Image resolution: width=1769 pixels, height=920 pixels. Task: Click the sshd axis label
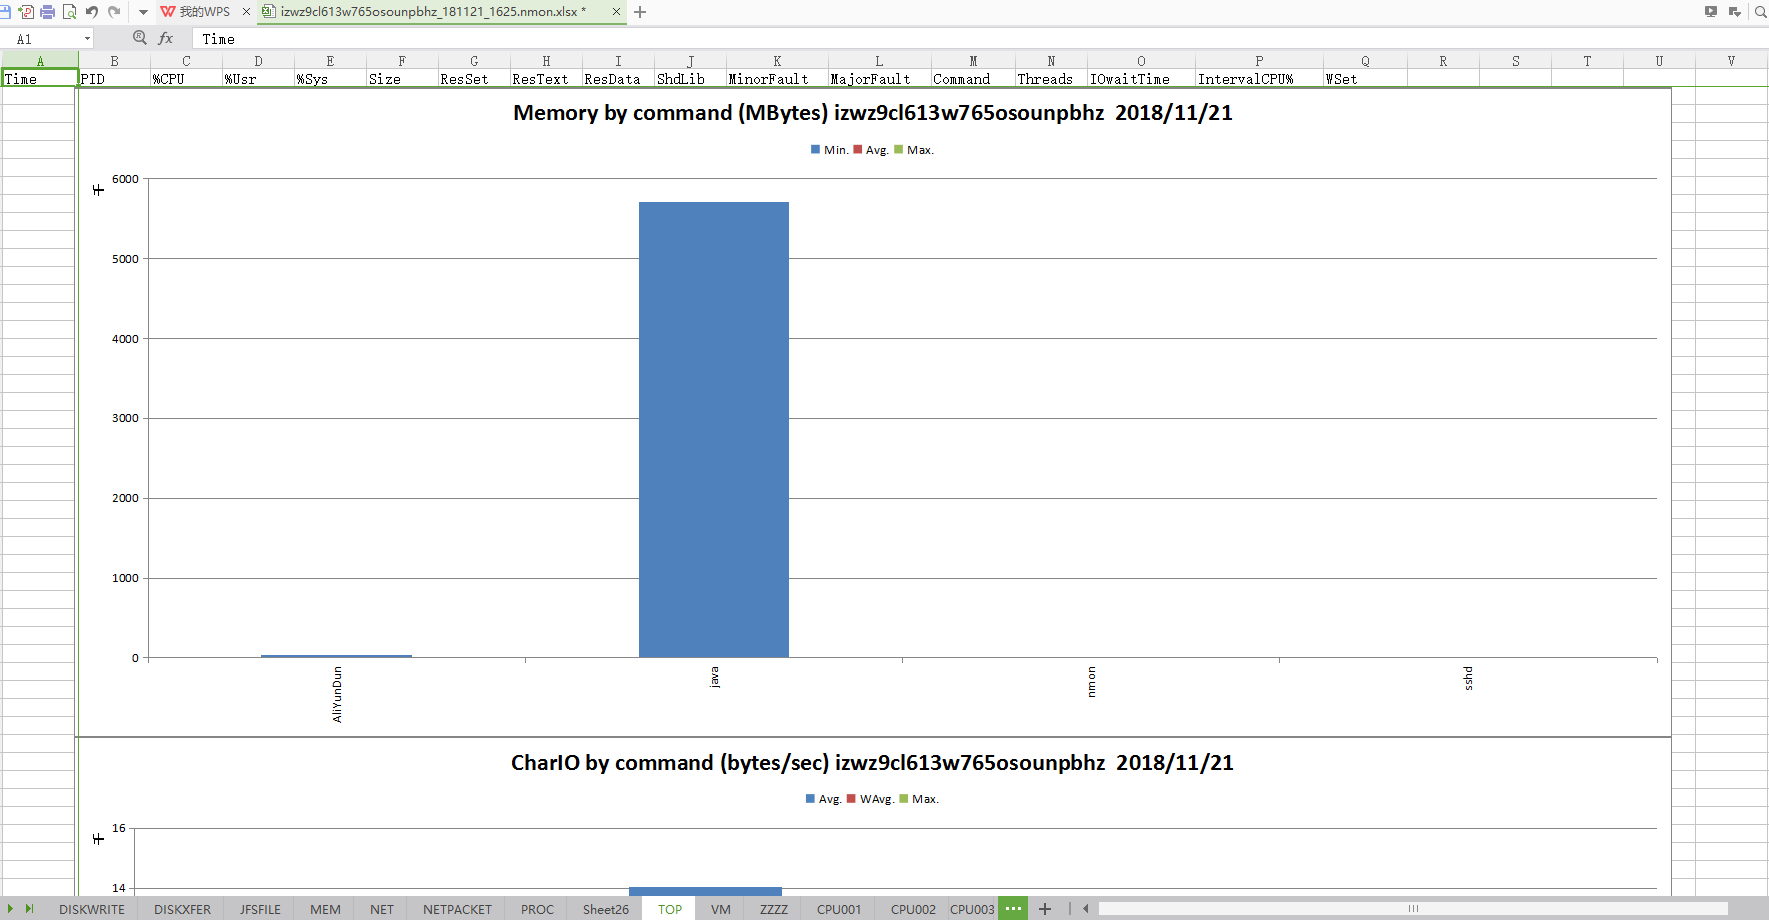[1468, 678]
